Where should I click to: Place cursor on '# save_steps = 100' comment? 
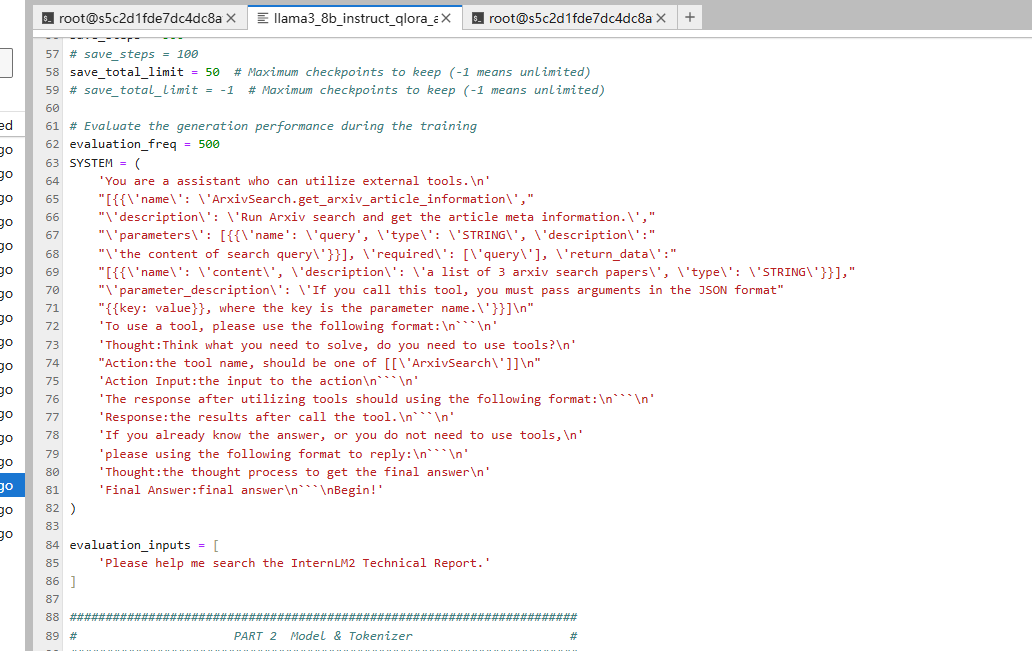tap(134, 54)
